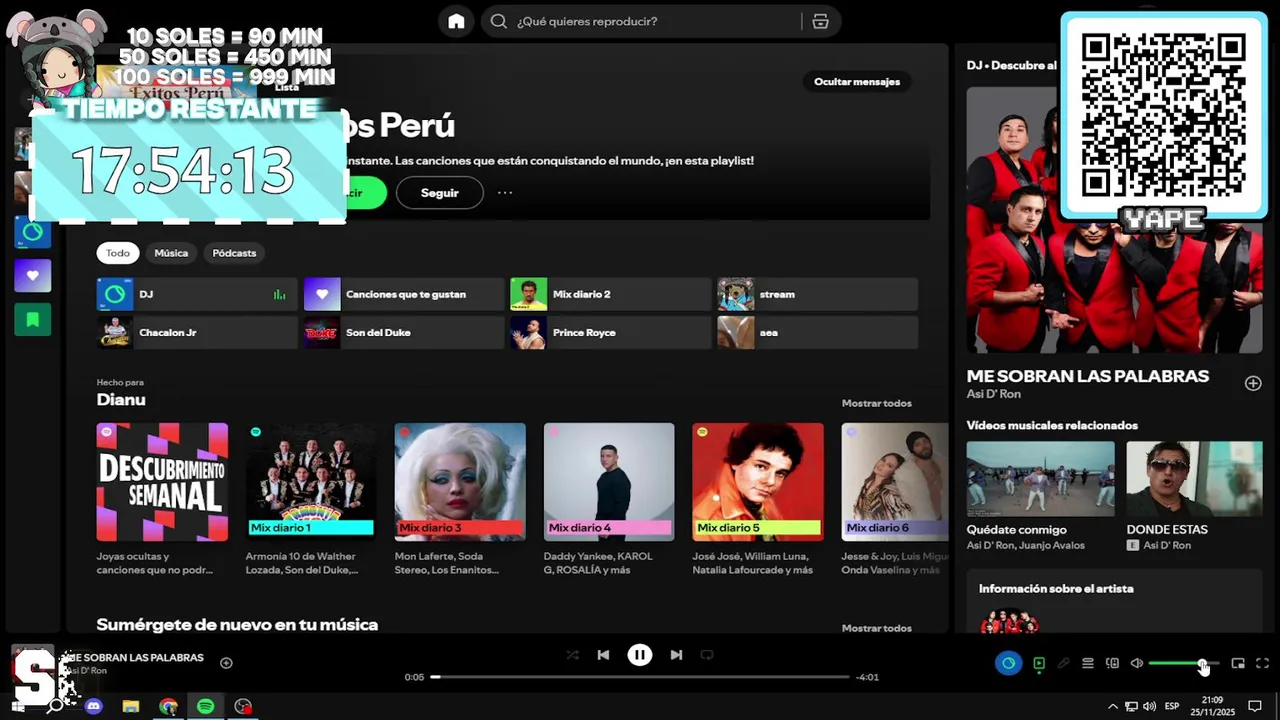Open Mix diario 4 cover
This screenshot has height=720, width=1280.
coord(609,482)
